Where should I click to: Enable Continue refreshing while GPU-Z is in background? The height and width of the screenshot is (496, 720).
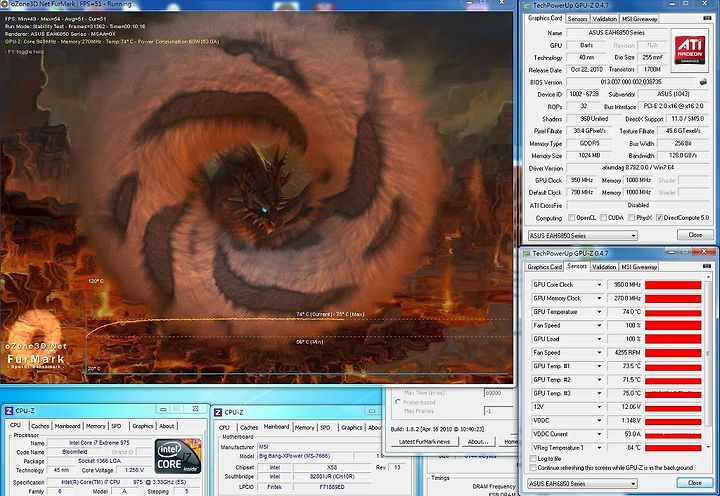533,468
